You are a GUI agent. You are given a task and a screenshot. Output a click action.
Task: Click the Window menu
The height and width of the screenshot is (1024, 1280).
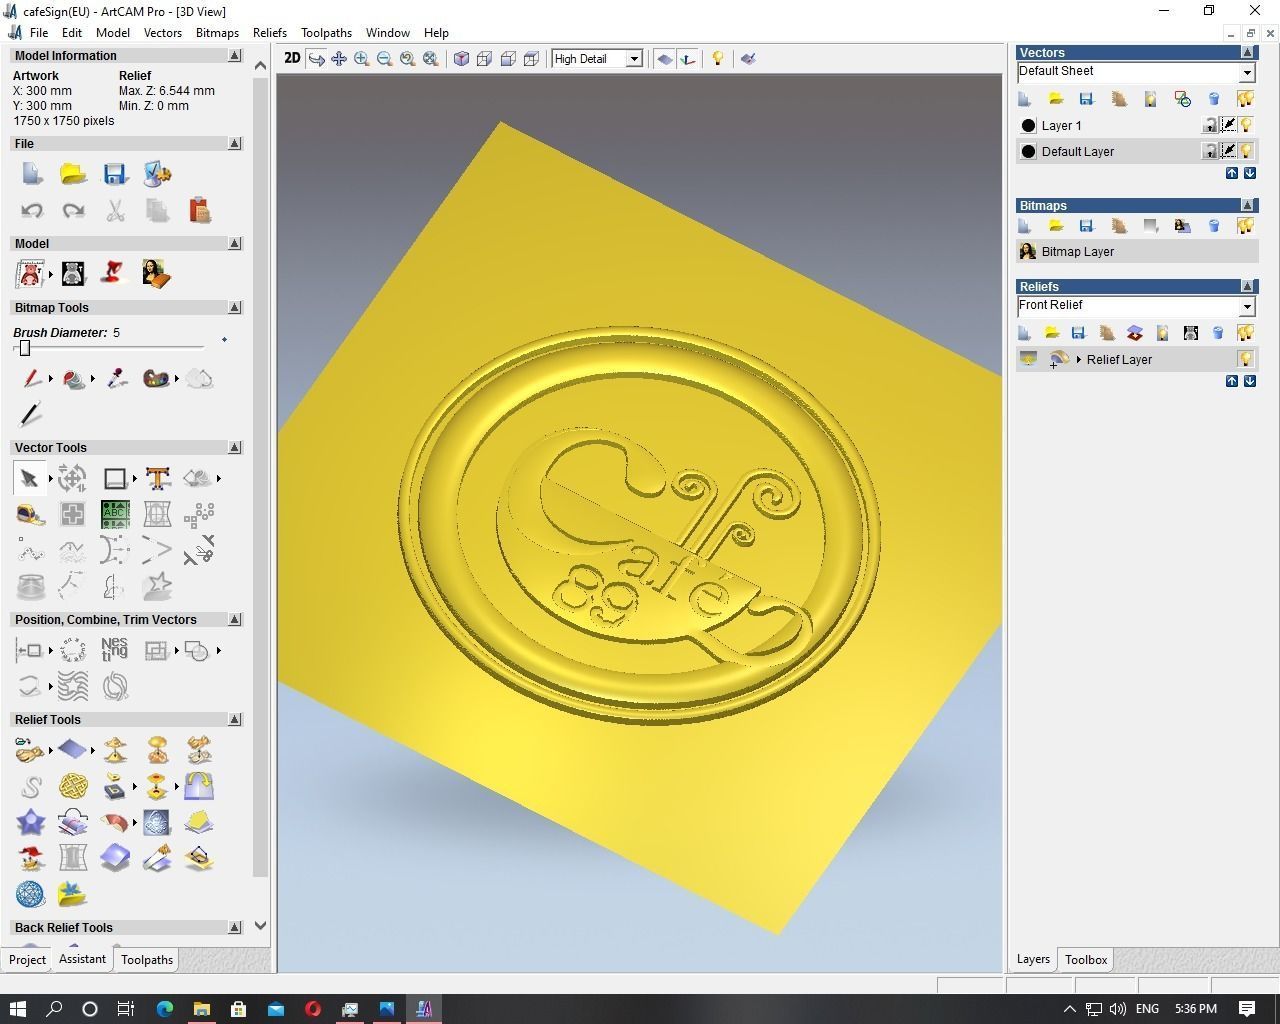coord(387,32)
